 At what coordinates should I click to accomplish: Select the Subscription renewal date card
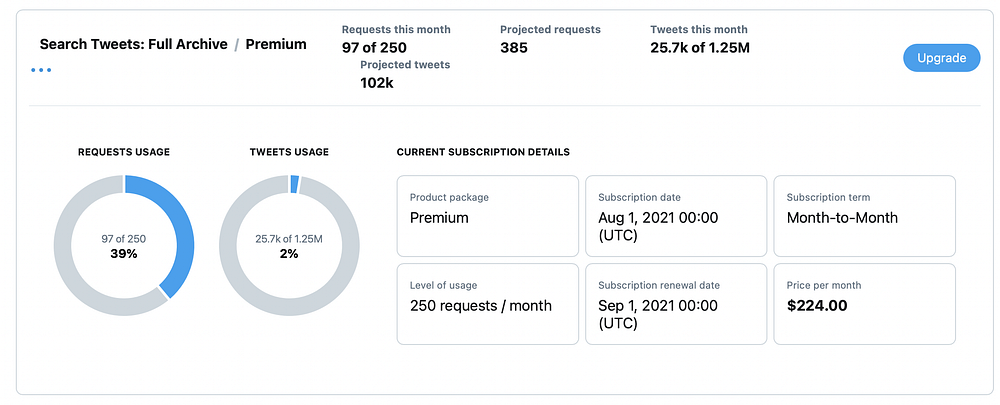[675, 303]
